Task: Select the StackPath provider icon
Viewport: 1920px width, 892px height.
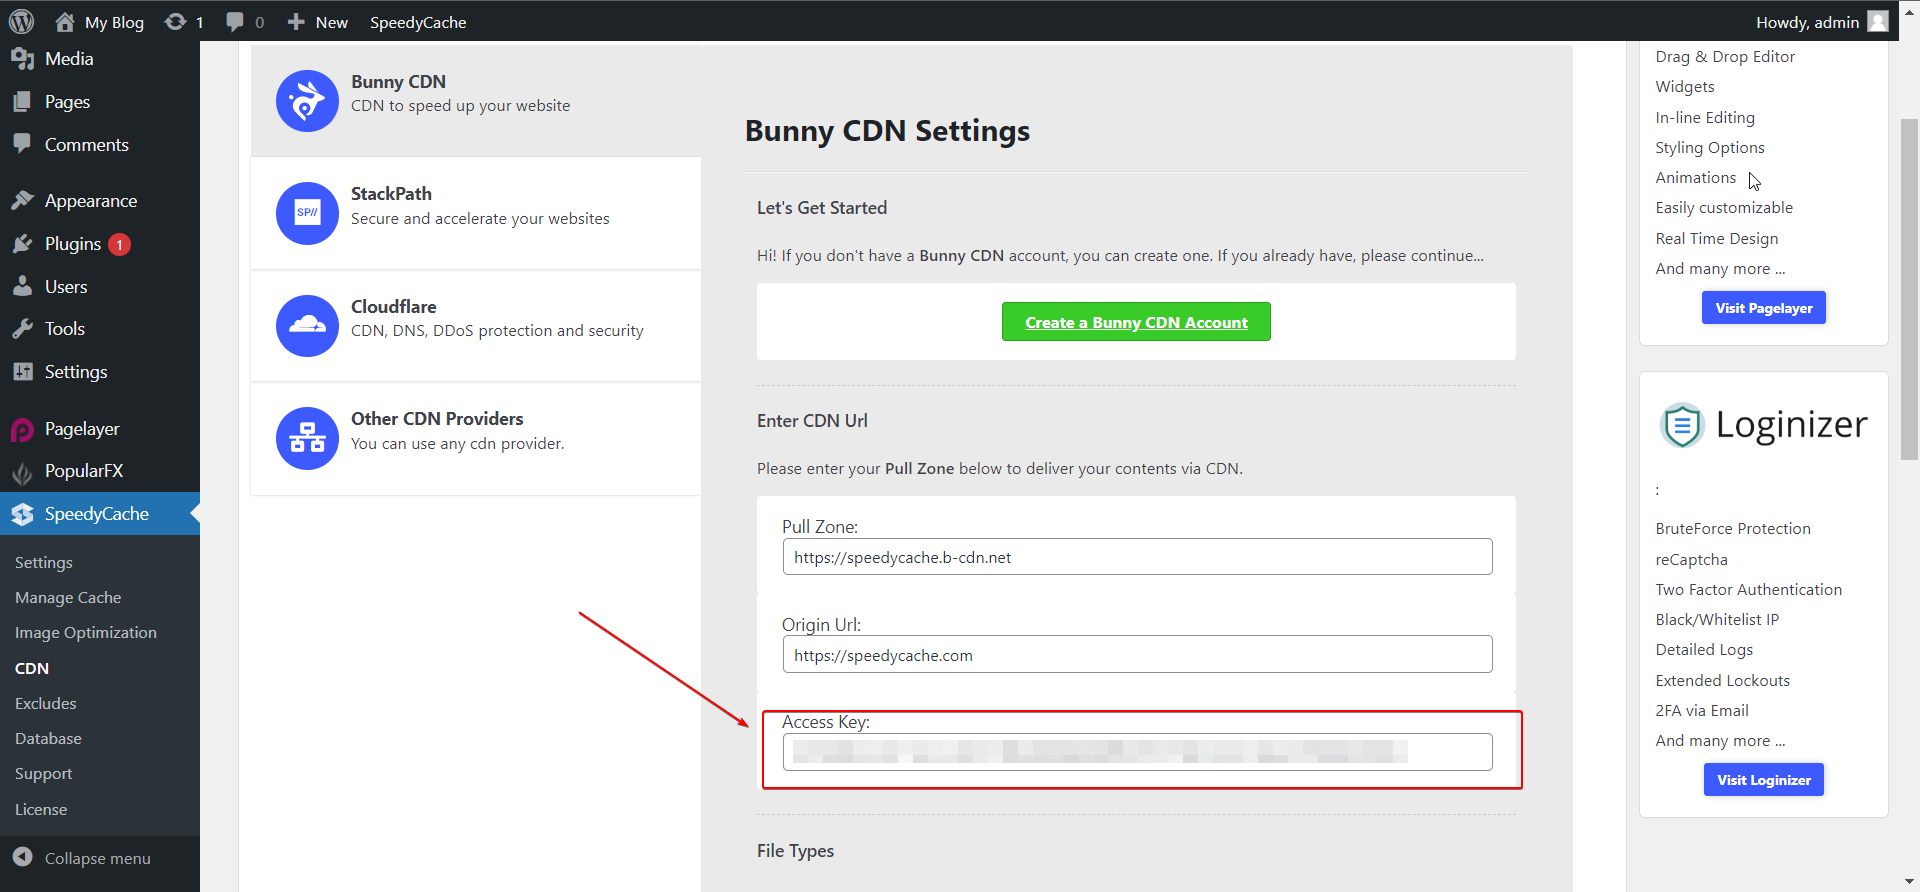Action: [x=307, y=213]
